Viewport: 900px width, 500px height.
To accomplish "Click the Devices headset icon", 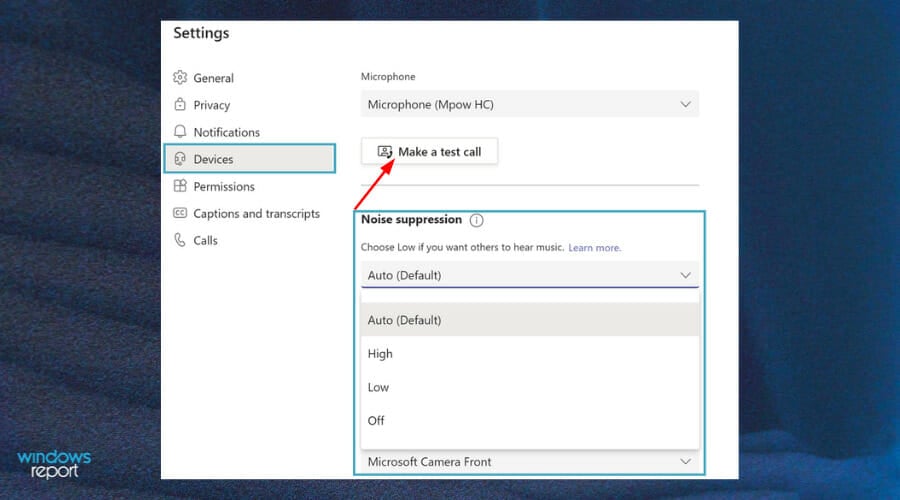I will (180, 159).
